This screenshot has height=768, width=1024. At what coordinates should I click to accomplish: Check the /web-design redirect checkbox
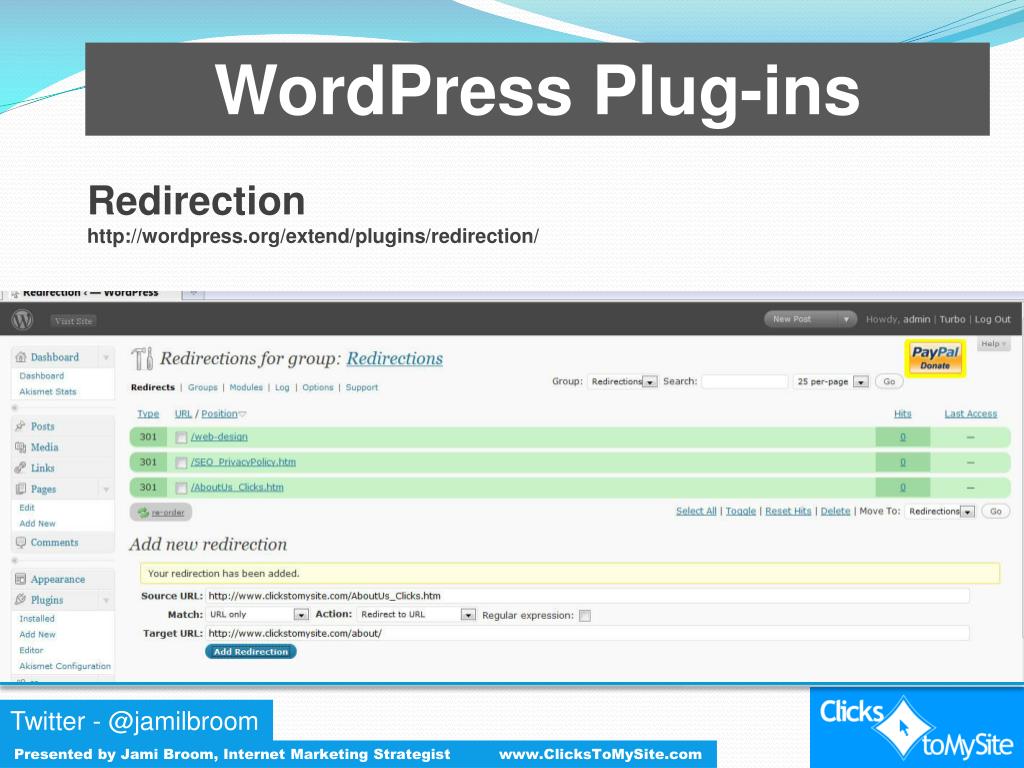click(182, 438)
